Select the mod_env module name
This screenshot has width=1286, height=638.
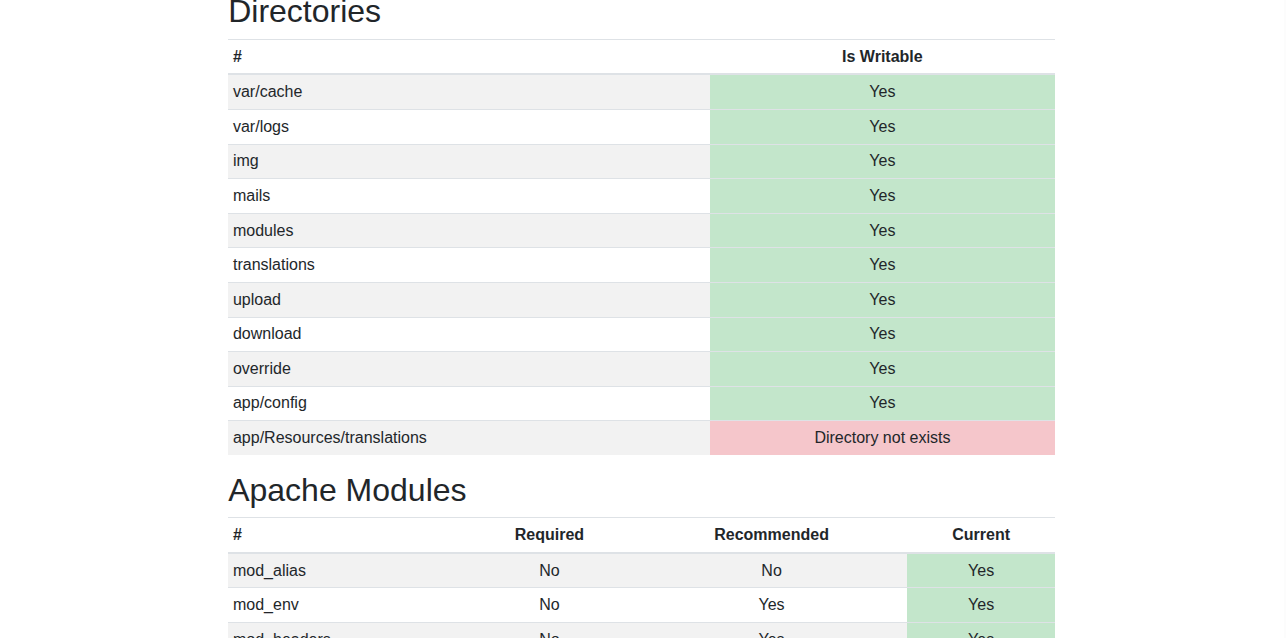coord(265,605)
